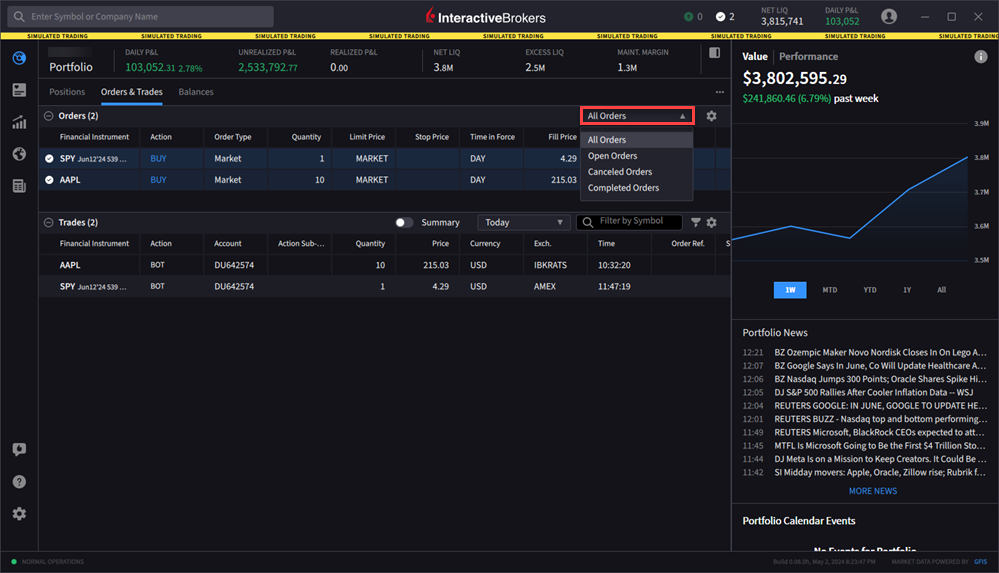The height and width of the screenshot is (573, 999).
Task: Sort orders by the Financial Instrument column header
Action: pyautogui.click(x=94, y=137)
